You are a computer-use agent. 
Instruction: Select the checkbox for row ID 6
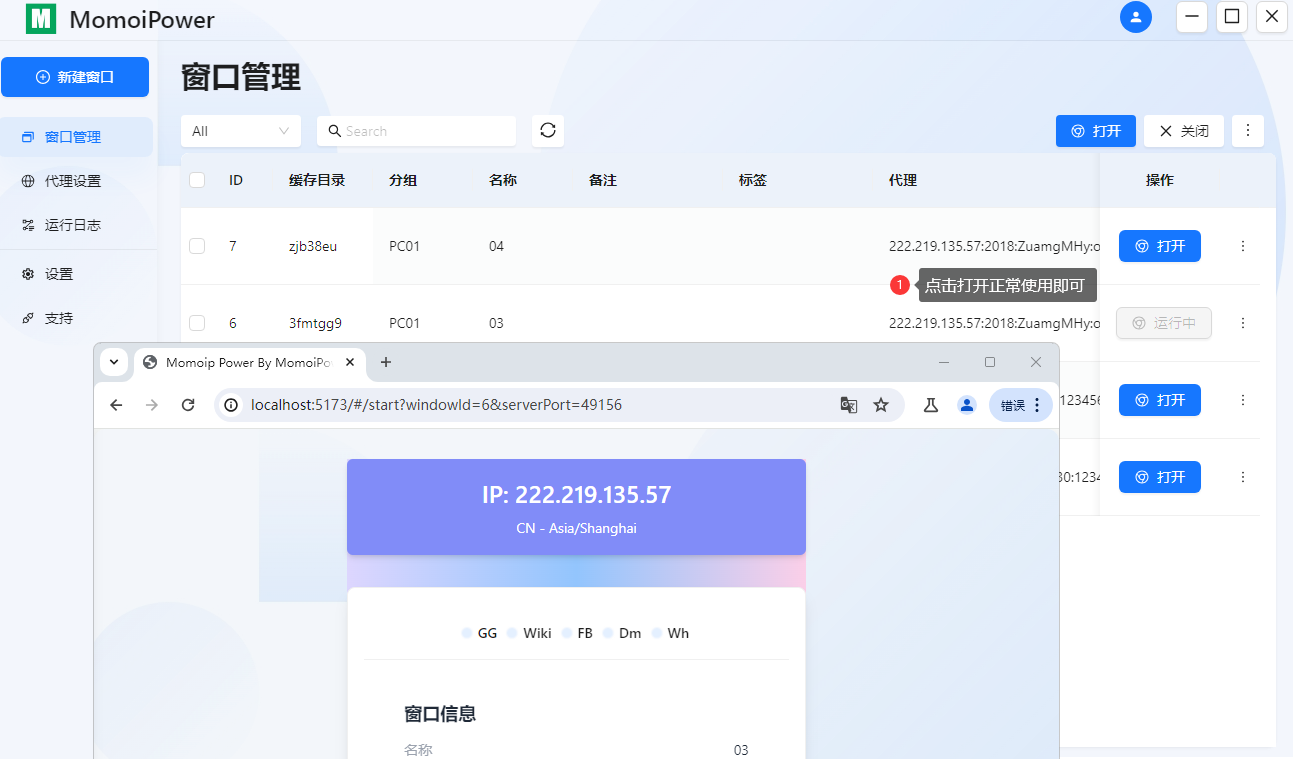196,322
